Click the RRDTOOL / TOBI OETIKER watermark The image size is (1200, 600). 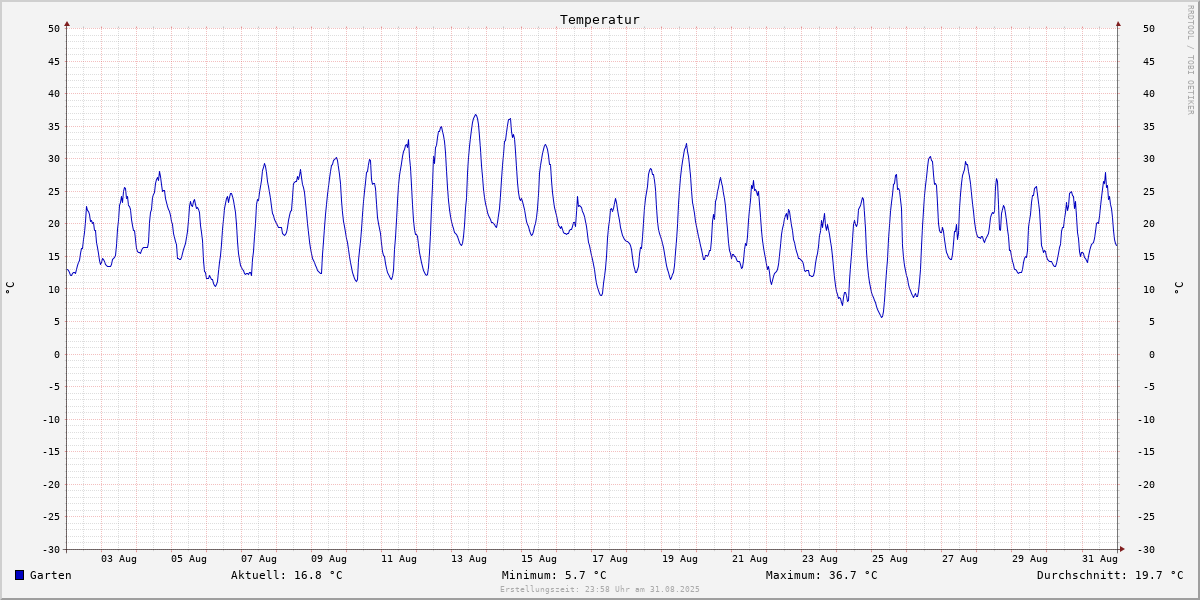click(x=1190, y=60)
